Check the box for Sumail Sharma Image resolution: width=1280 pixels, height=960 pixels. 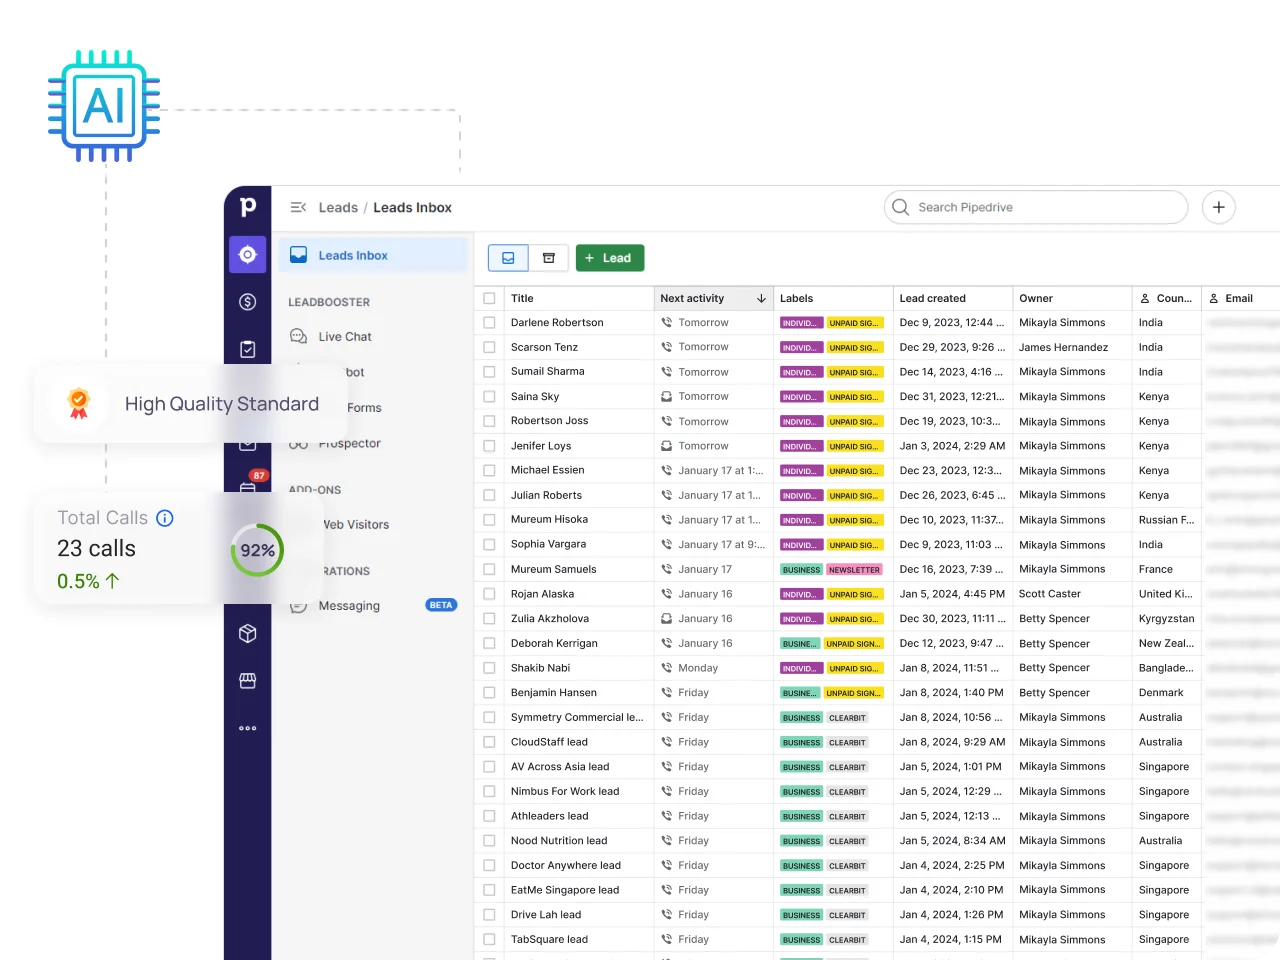(x=489, y=372)
